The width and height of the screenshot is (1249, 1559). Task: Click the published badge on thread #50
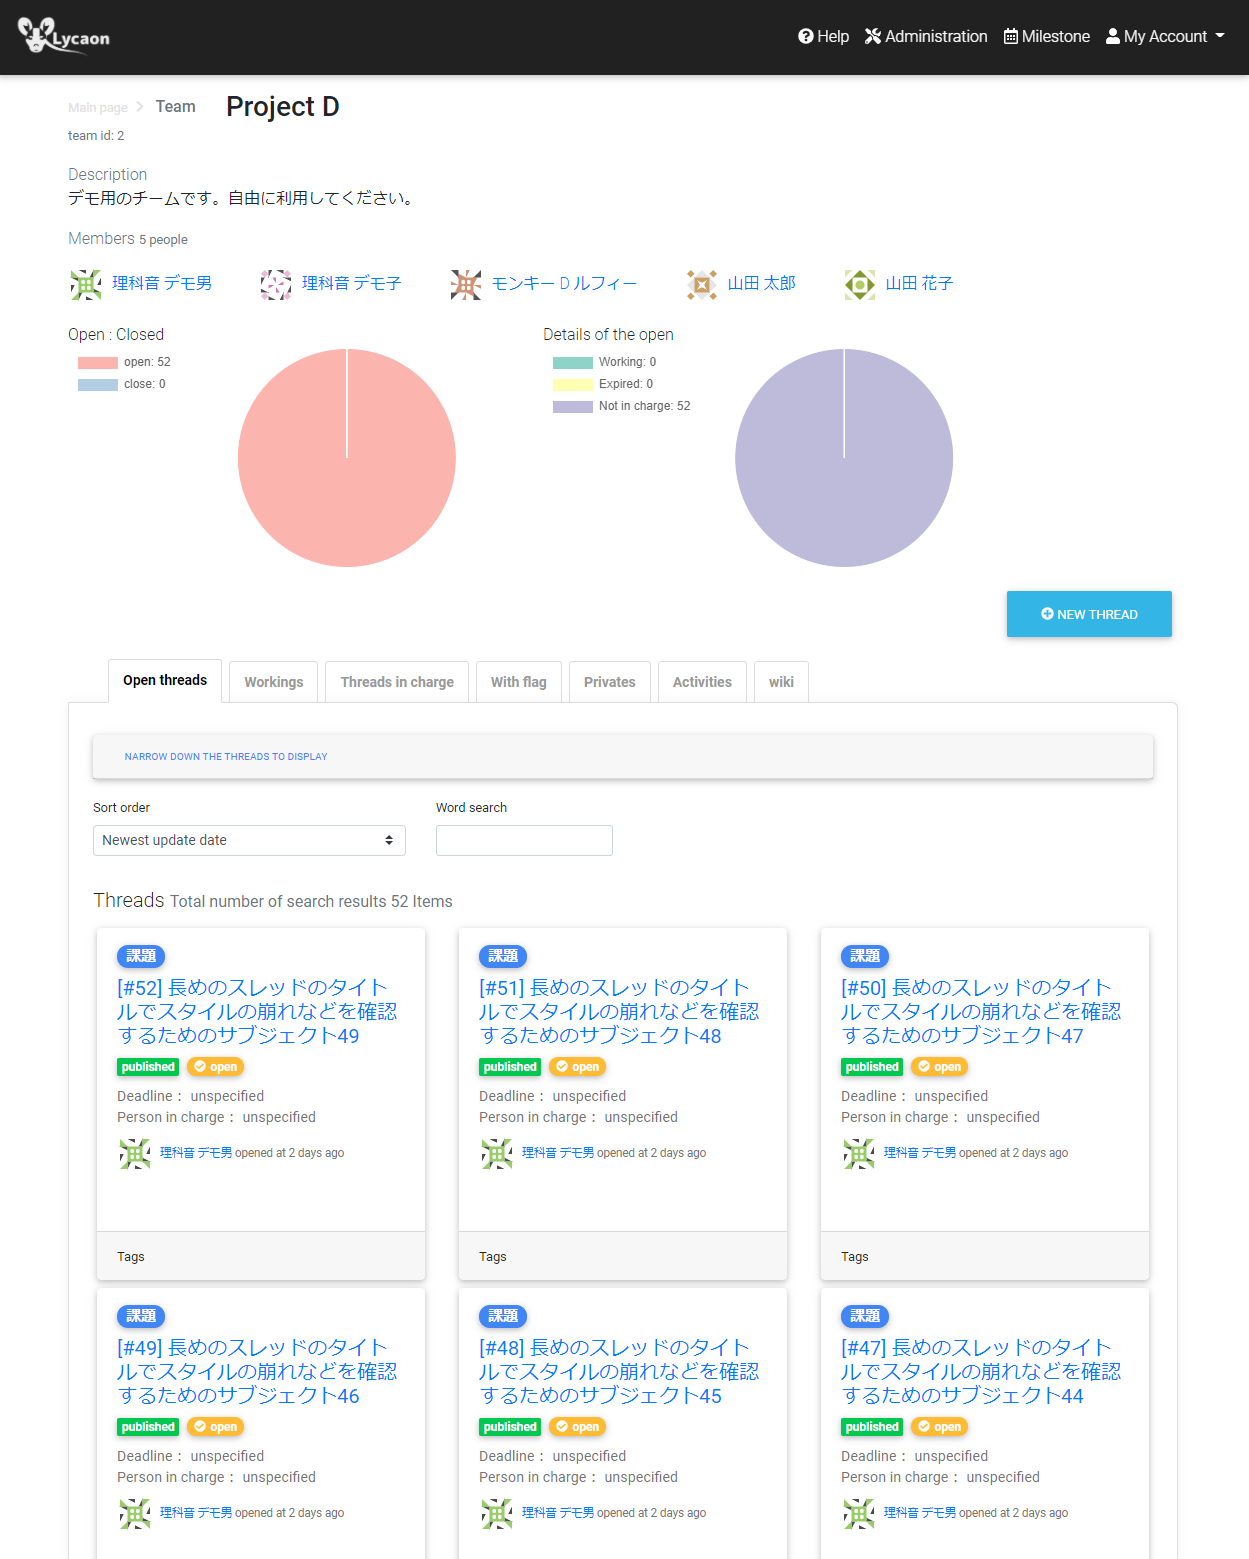click(x=872, y=1067)
